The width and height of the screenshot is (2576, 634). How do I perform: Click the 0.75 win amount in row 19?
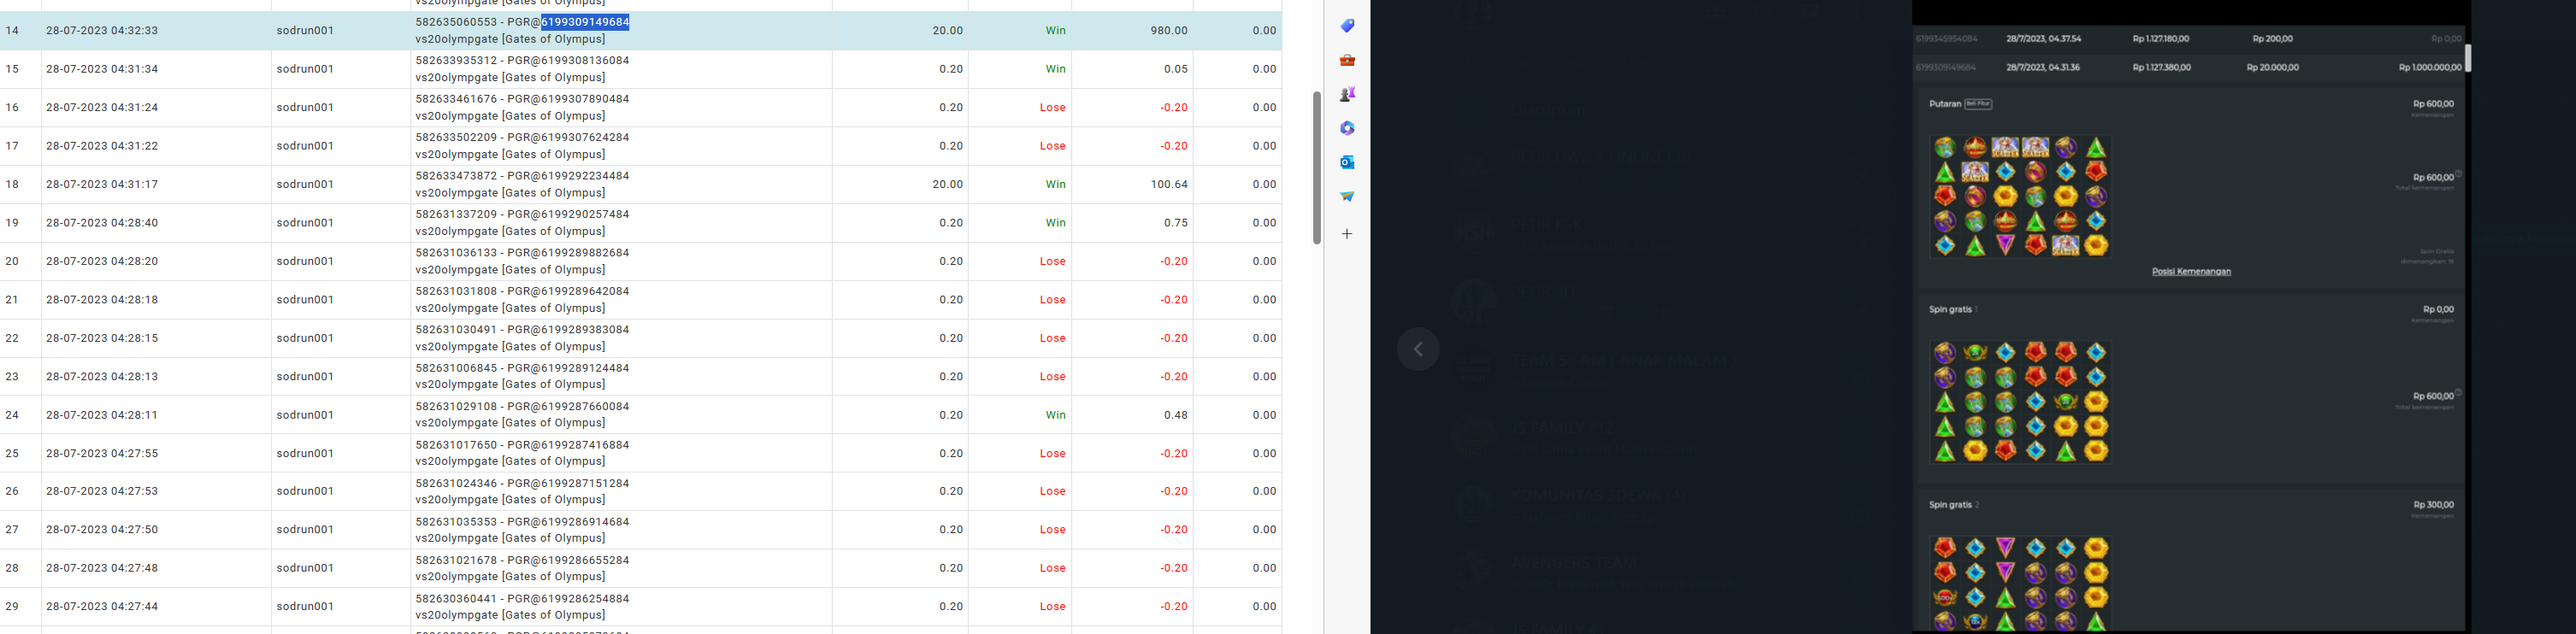pyautogui.click(x=1176, y=223)
